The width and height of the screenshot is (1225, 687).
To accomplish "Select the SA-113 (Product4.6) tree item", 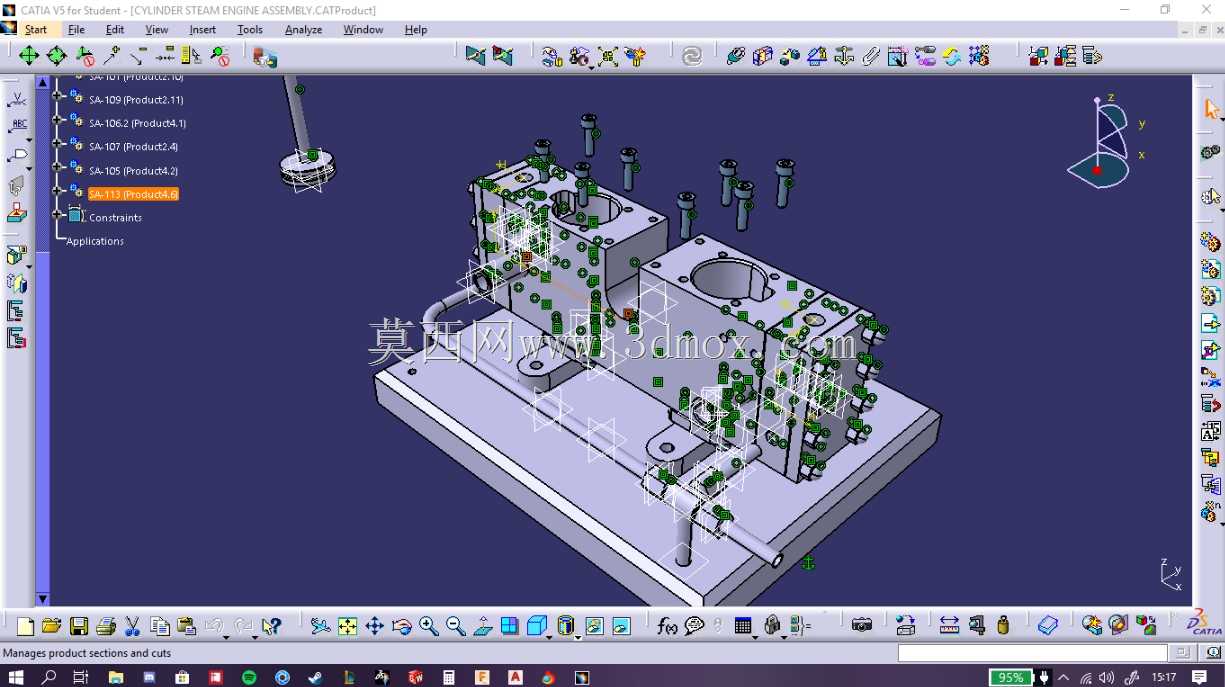I will [x=133, y=194].
